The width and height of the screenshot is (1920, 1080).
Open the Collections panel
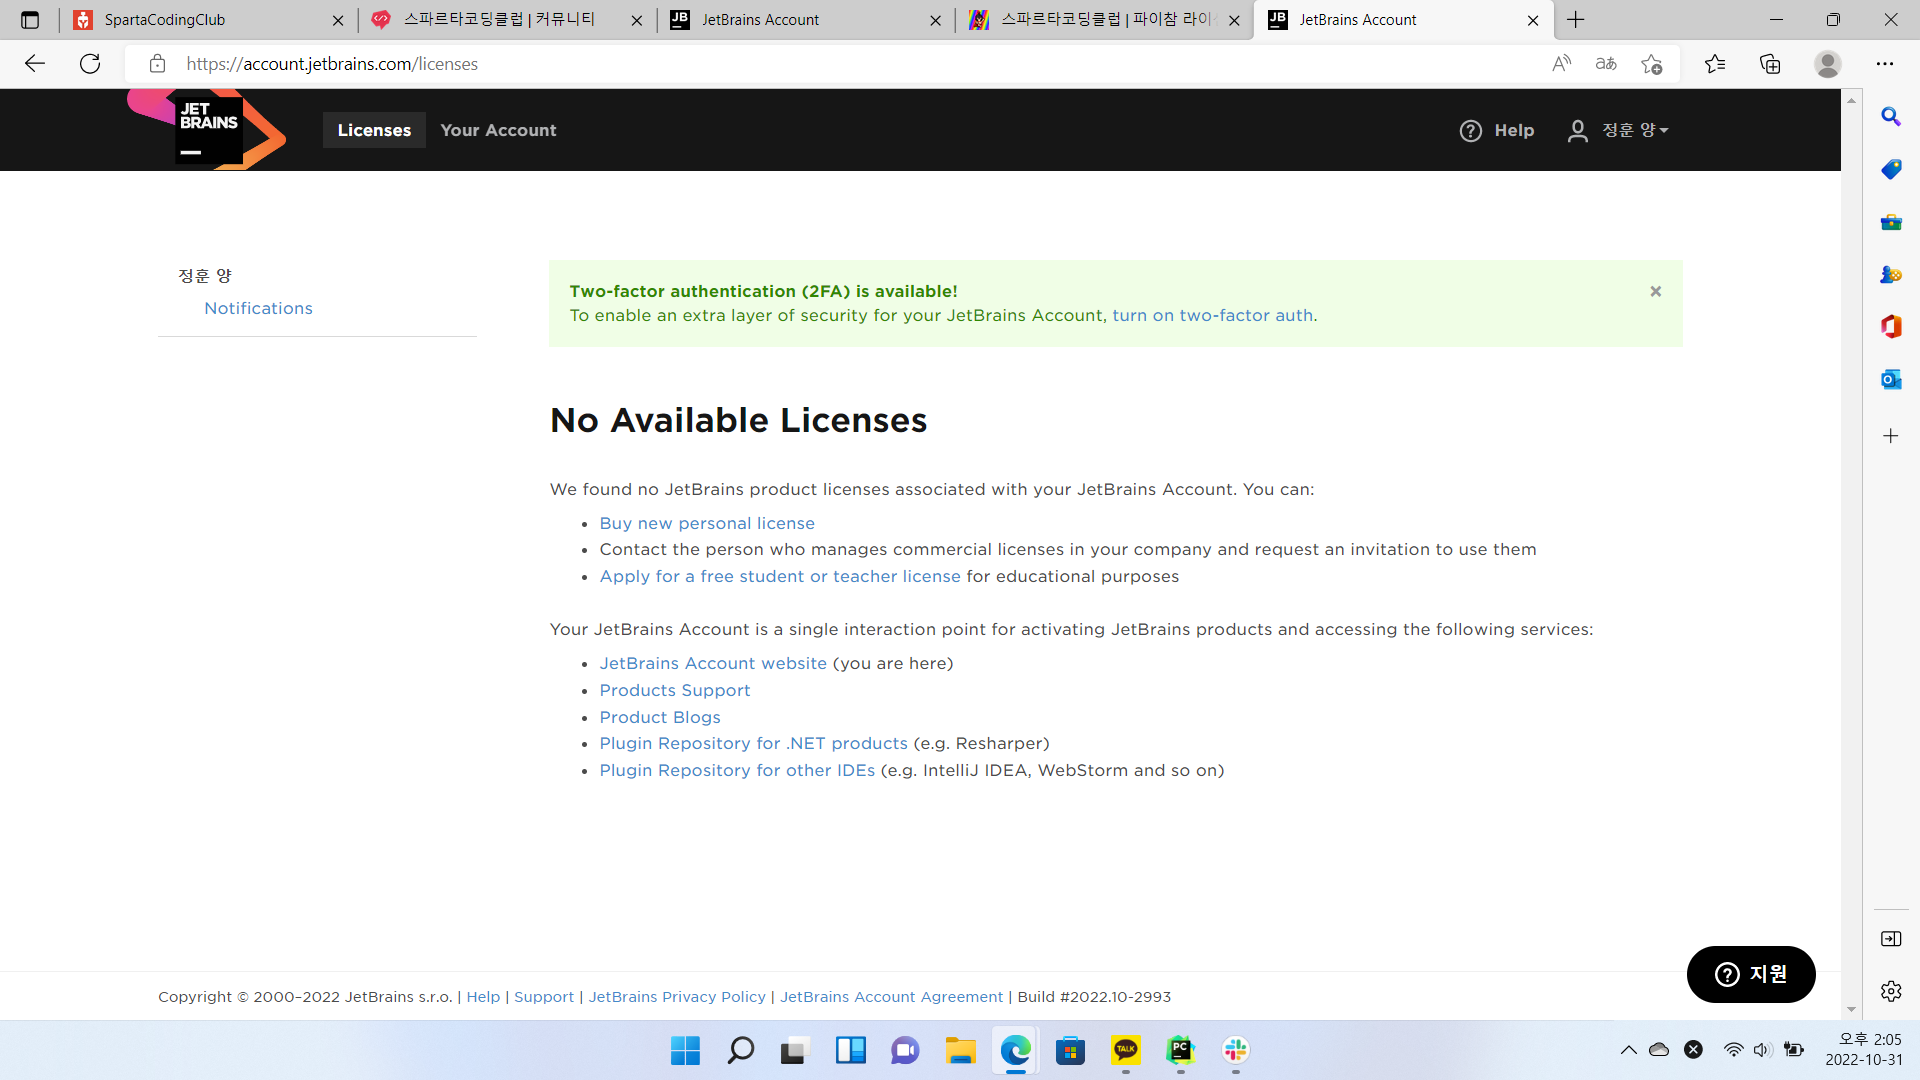click(1770, 64)
